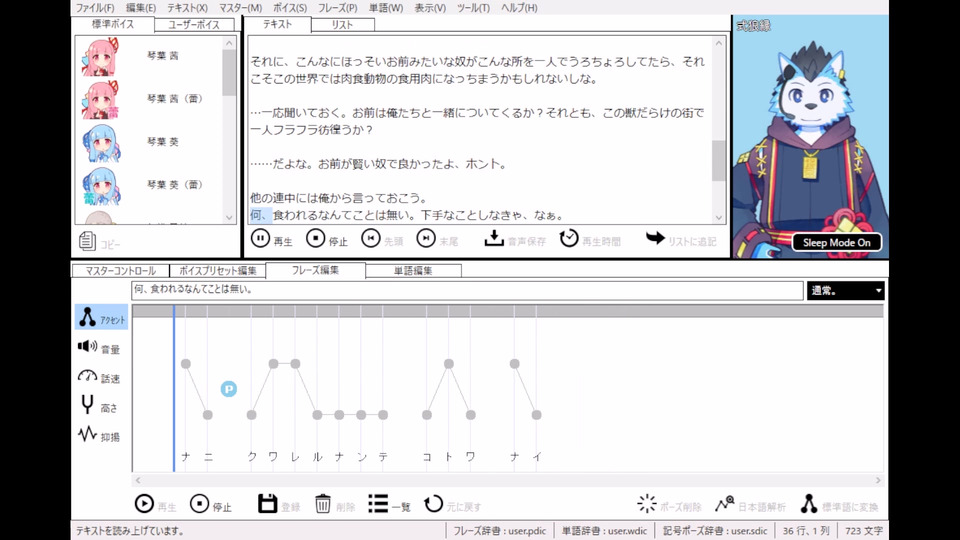The image size is (960, 540).
Task: Open the ヘルプ(H) menu
Action: (519, 8)
